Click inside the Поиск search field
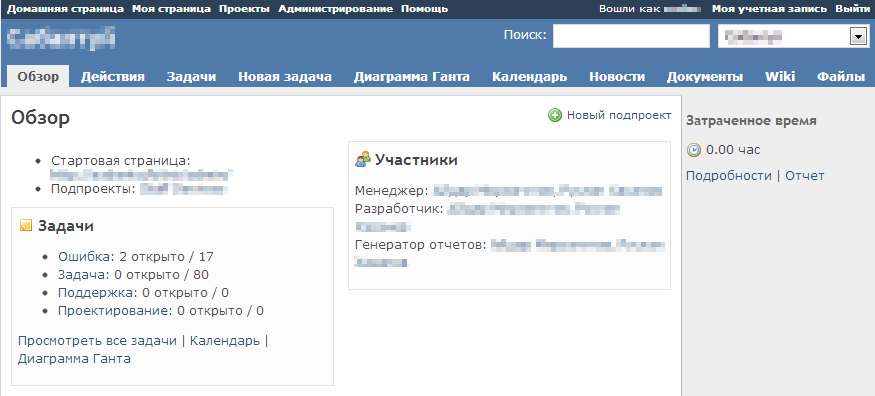The image size is (875, 396). tap(631, 36)
